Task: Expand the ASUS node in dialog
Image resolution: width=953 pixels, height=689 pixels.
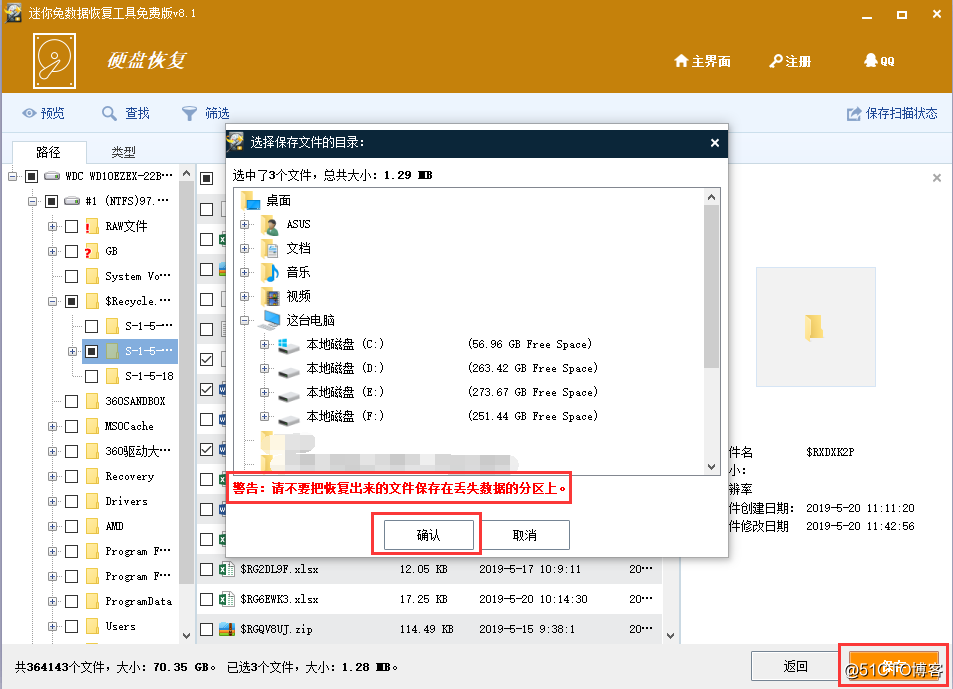Action: pos(244,224)
